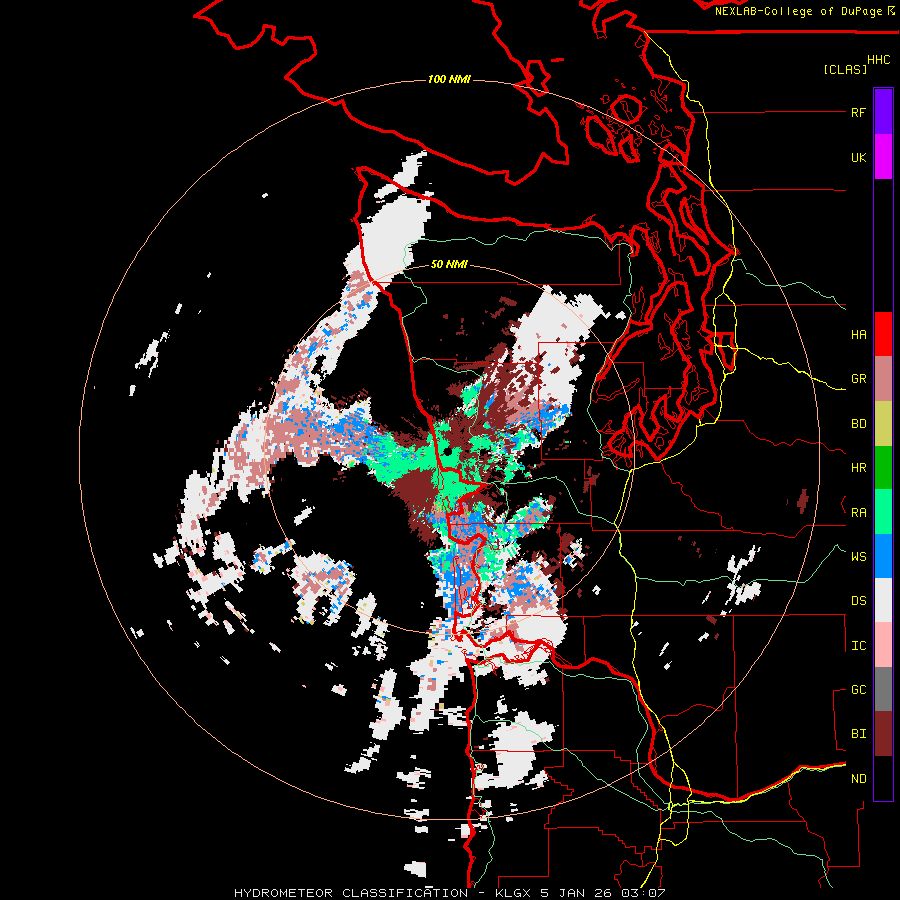Click the 'BI' legend label
Image resolution: width=900 pixels, height=900 pixels.
click(x=858, y=734)
